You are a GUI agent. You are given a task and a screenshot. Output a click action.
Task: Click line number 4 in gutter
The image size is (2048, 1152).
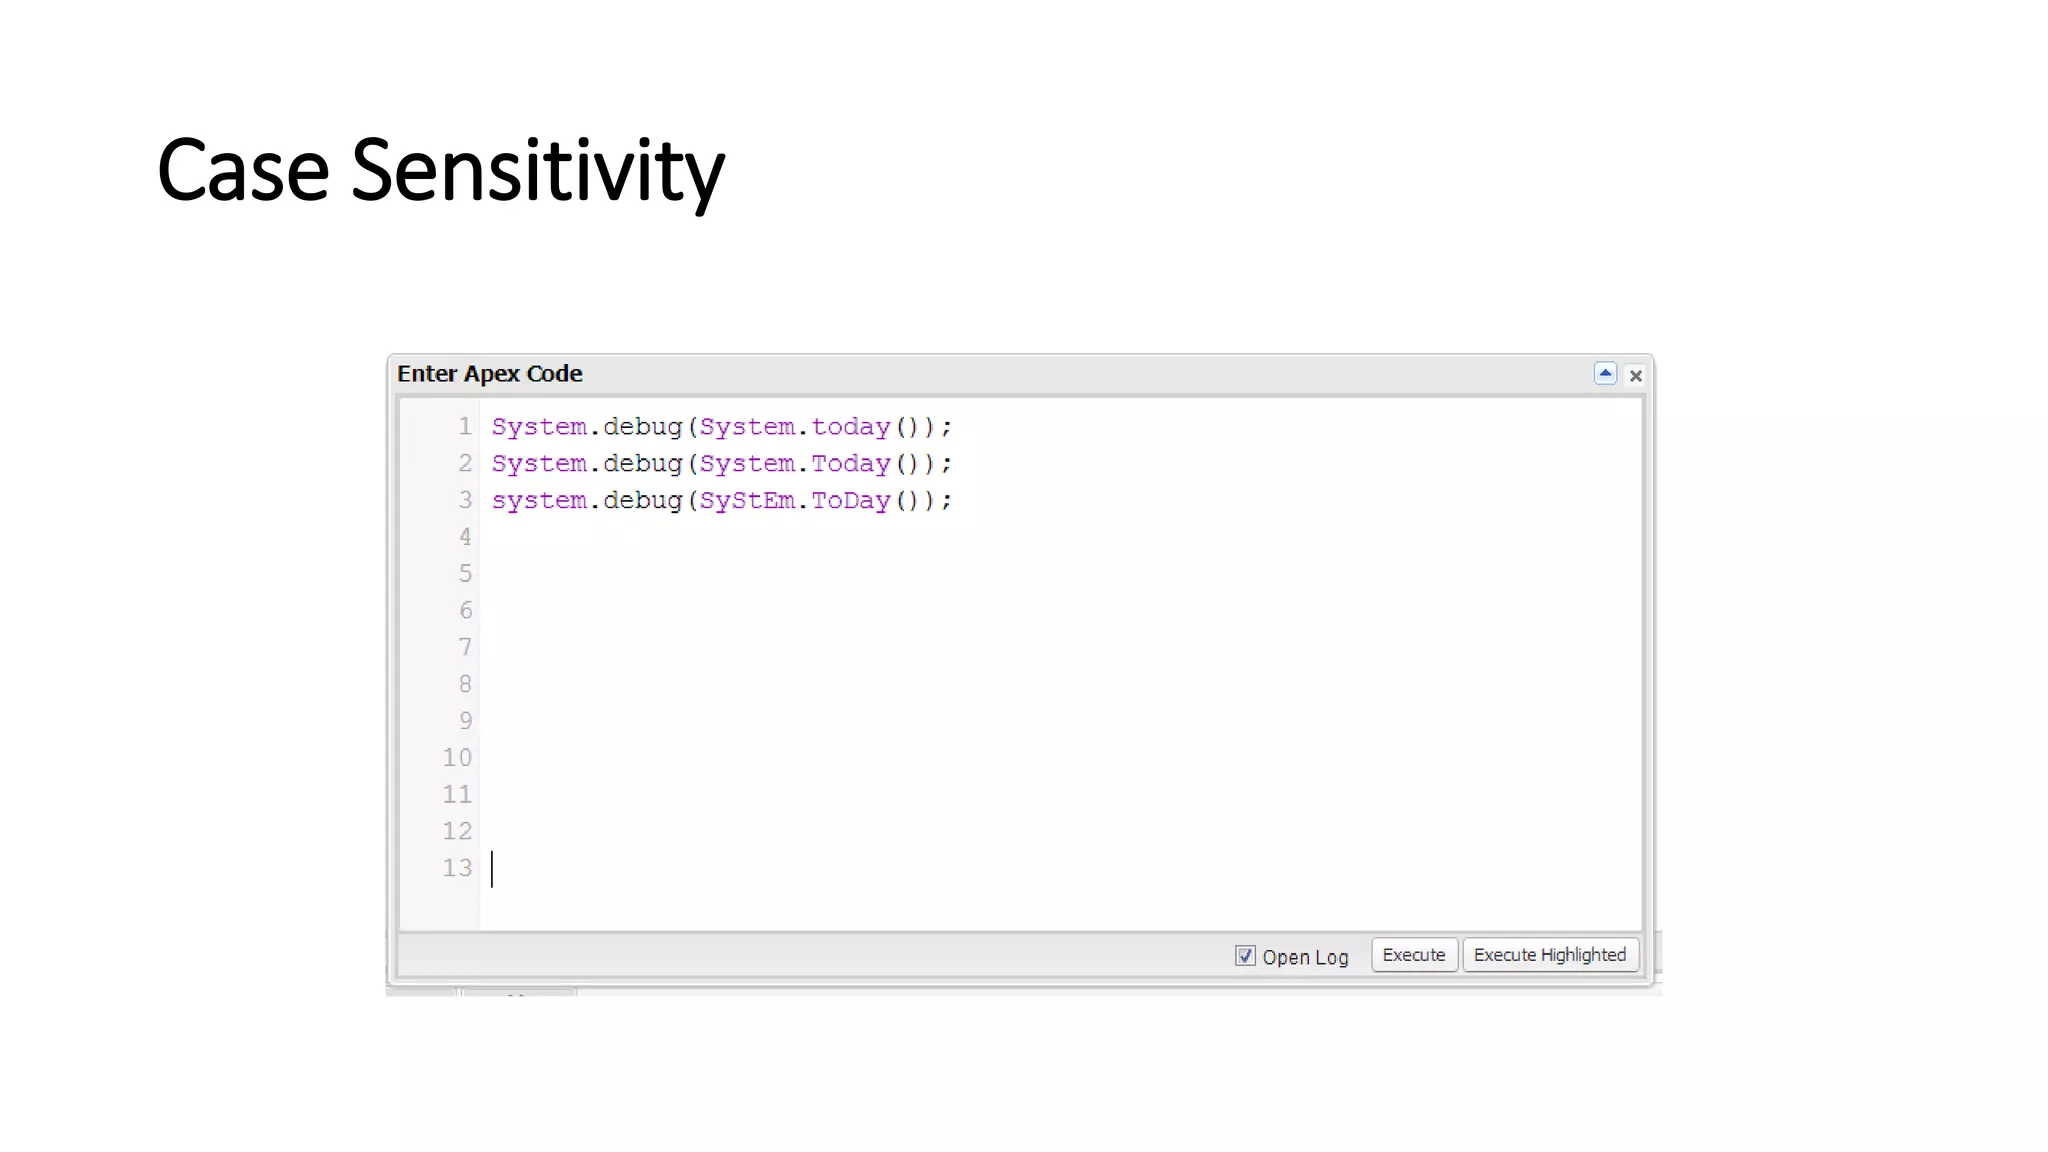(x=465, y=537)
